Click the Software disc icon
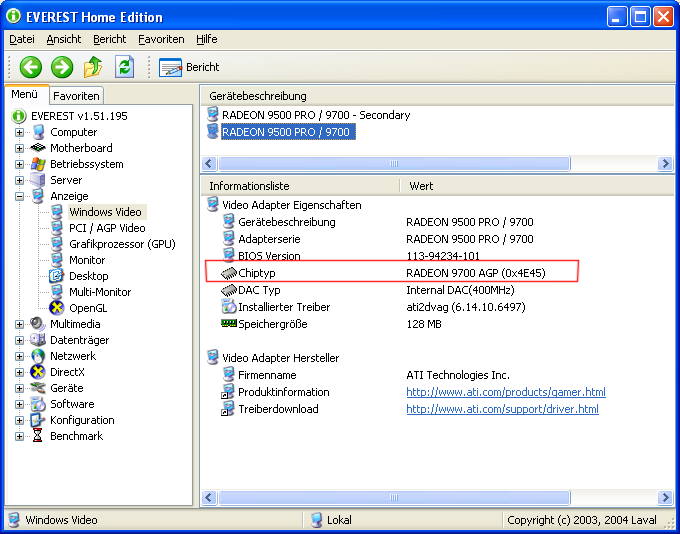The height and width of the screenshot is (534, 680). (x=38, y=404)
